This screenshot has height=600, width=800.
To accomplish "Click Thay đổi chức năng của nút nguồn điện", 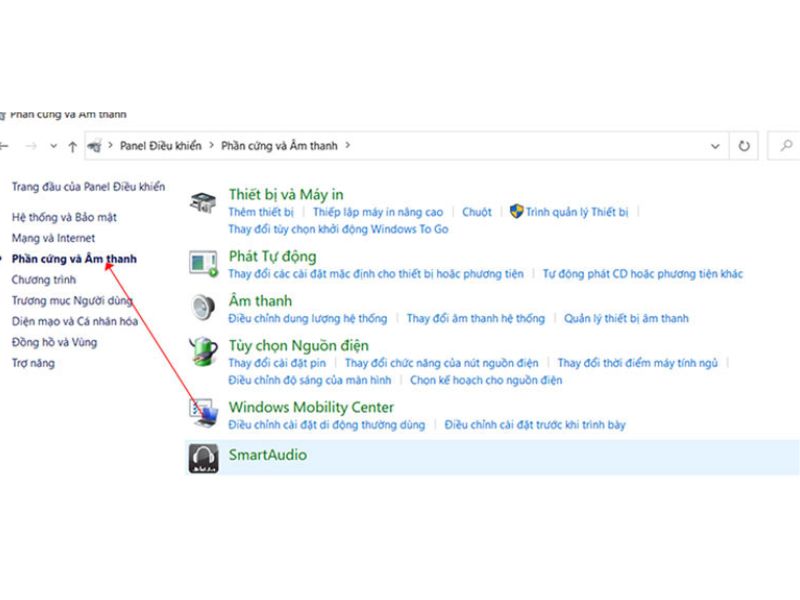I will point(442,363).
